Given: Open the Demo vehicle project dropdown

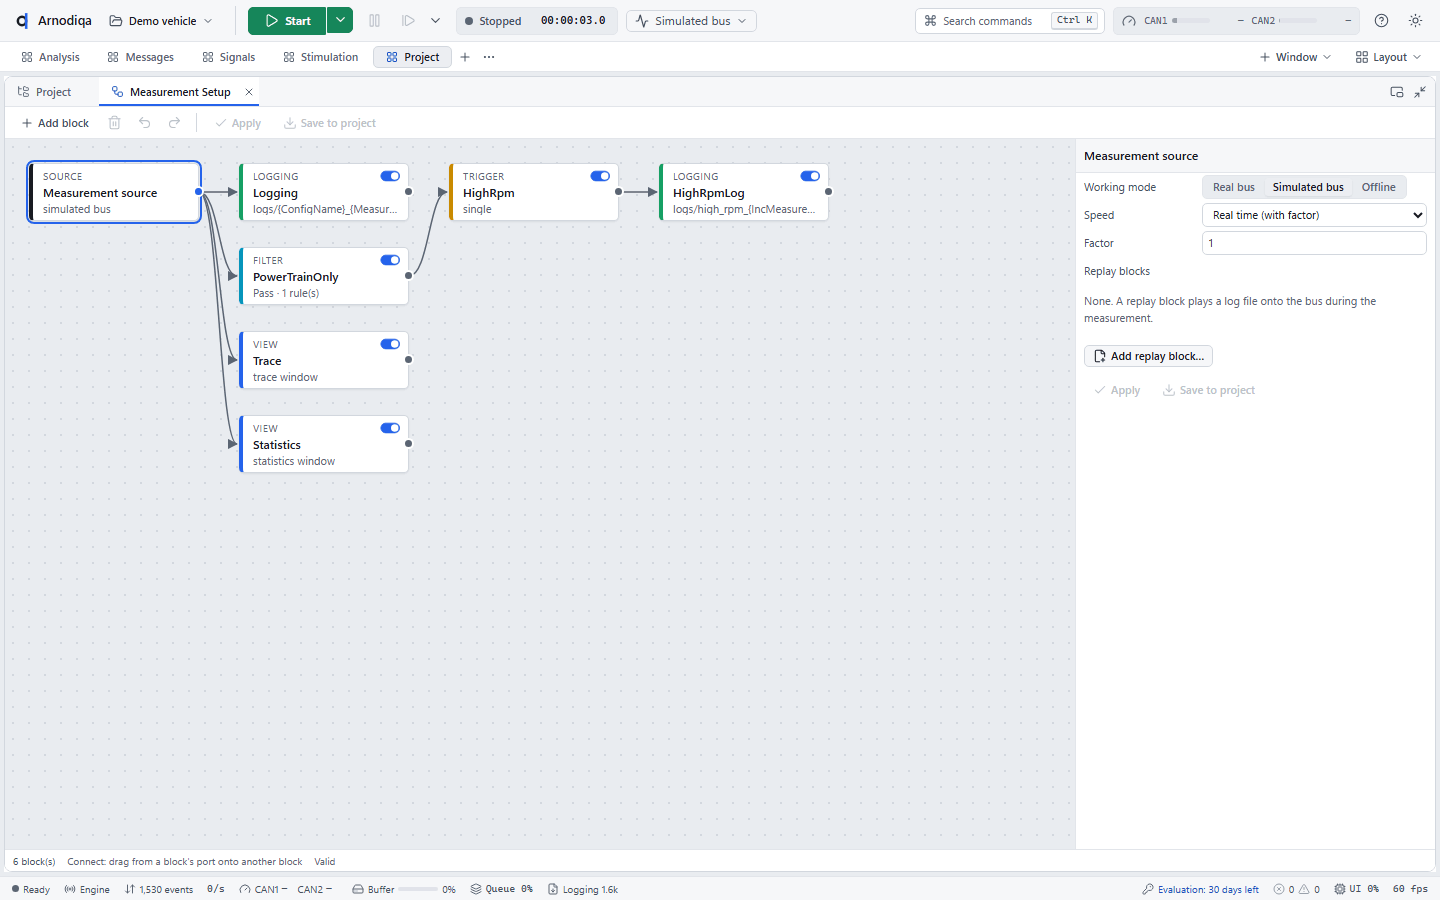Looking at the screenshot, I should click(x=161, y=21).
